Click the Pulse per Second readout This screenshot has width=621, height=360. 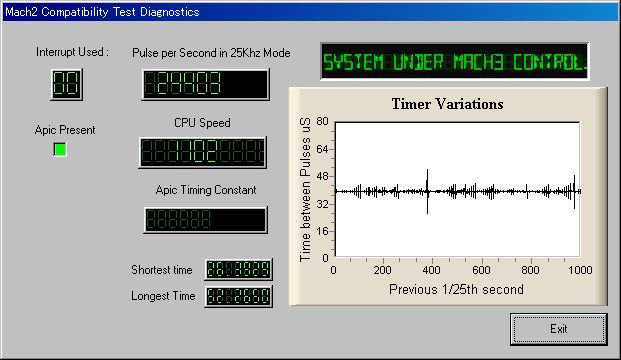point(205,84)
